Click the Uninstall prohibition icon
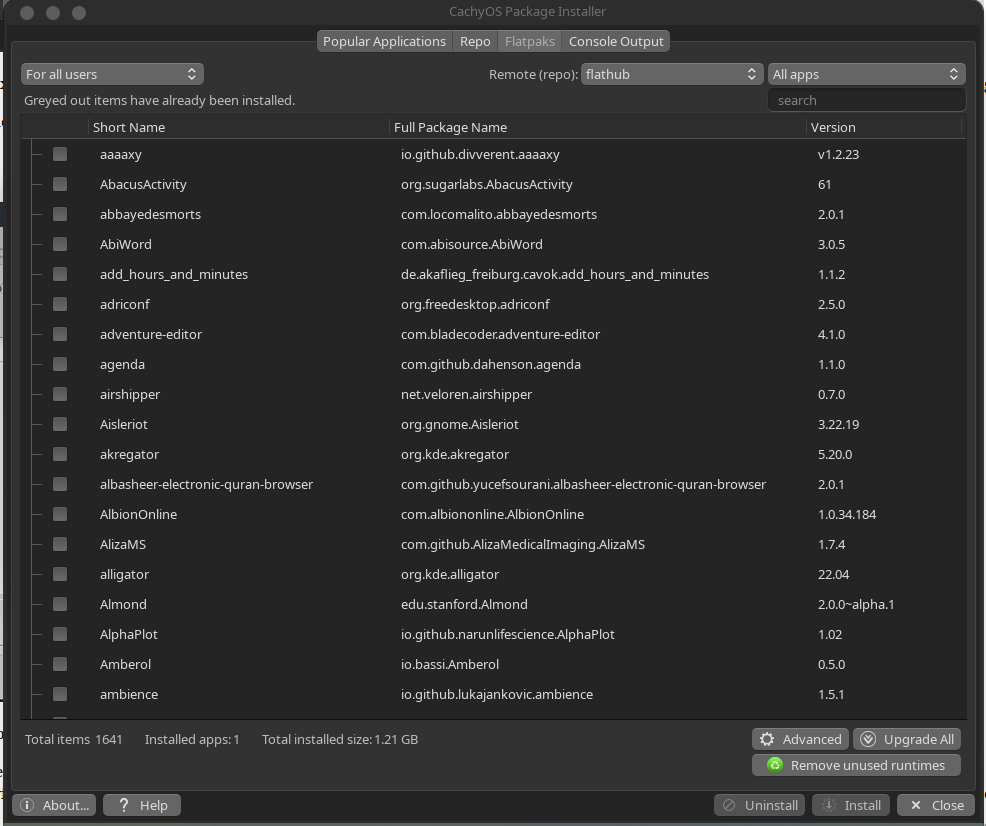Screen dimensions: 986x826 (729, 805)
